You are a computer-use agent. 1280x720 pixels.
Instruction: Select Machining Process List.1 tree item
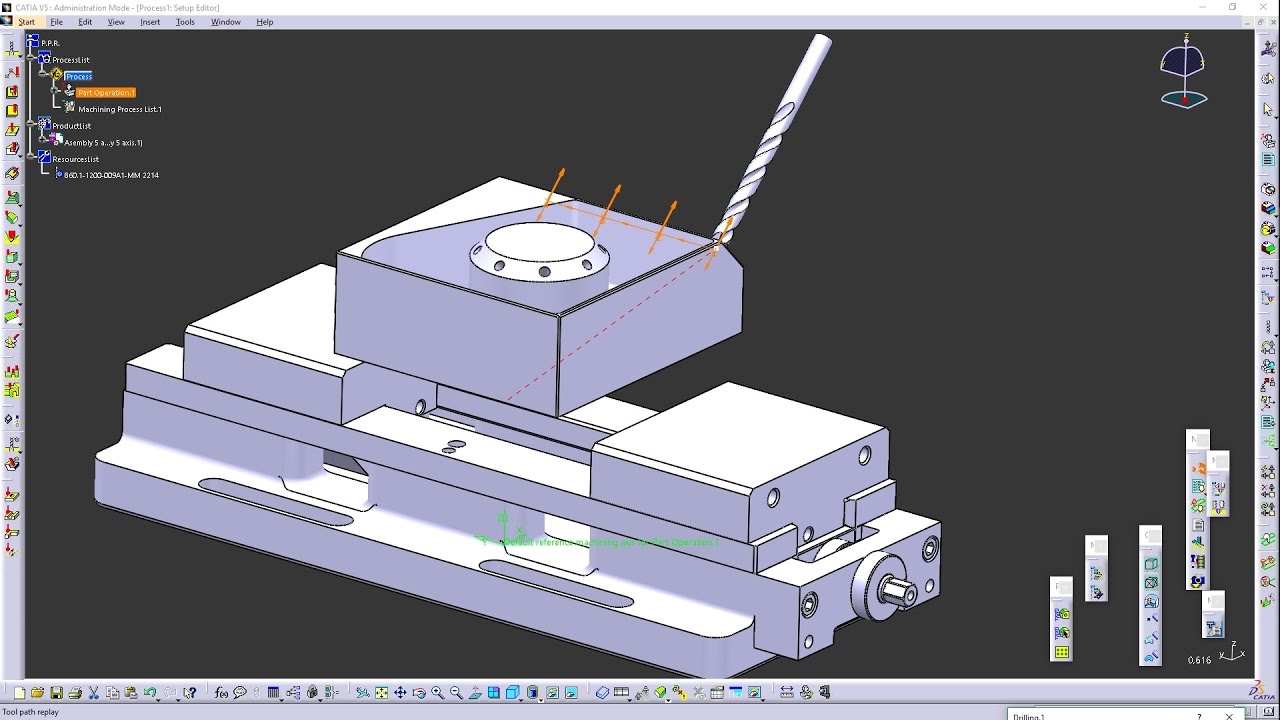tap(120, 109)
